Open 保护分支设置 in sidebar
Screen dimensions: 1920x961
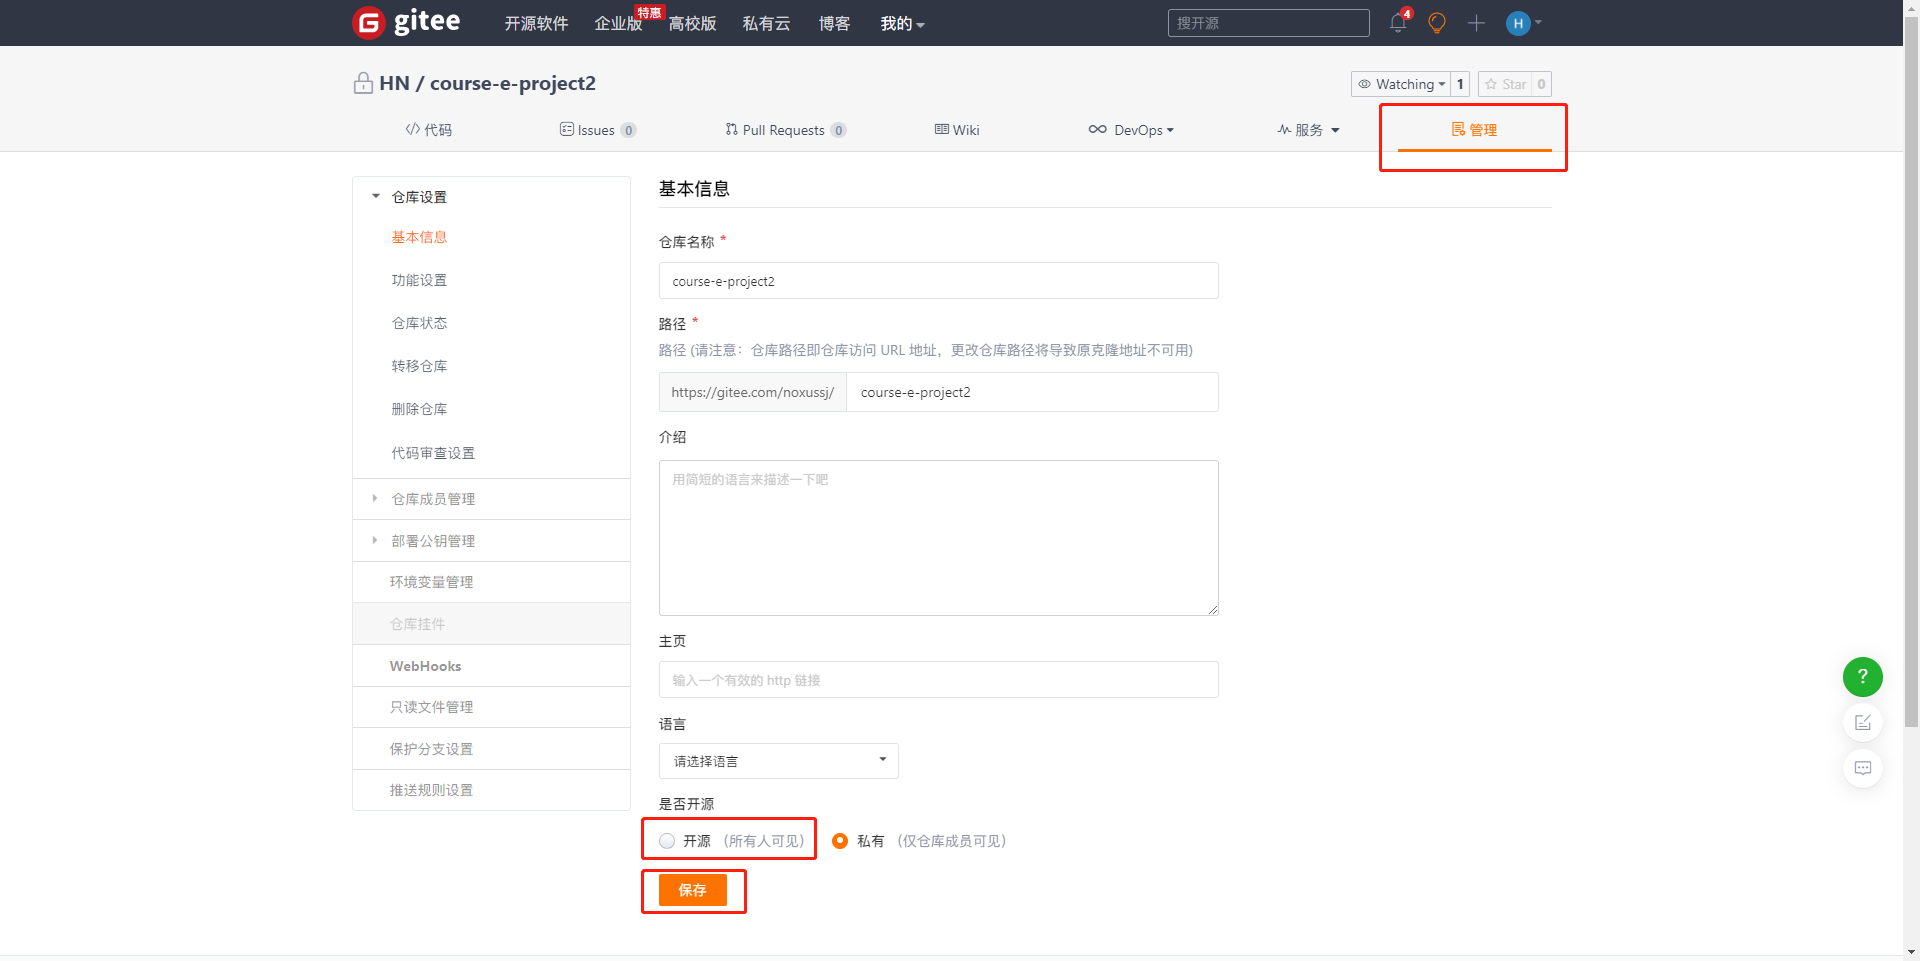pos(431,749)
